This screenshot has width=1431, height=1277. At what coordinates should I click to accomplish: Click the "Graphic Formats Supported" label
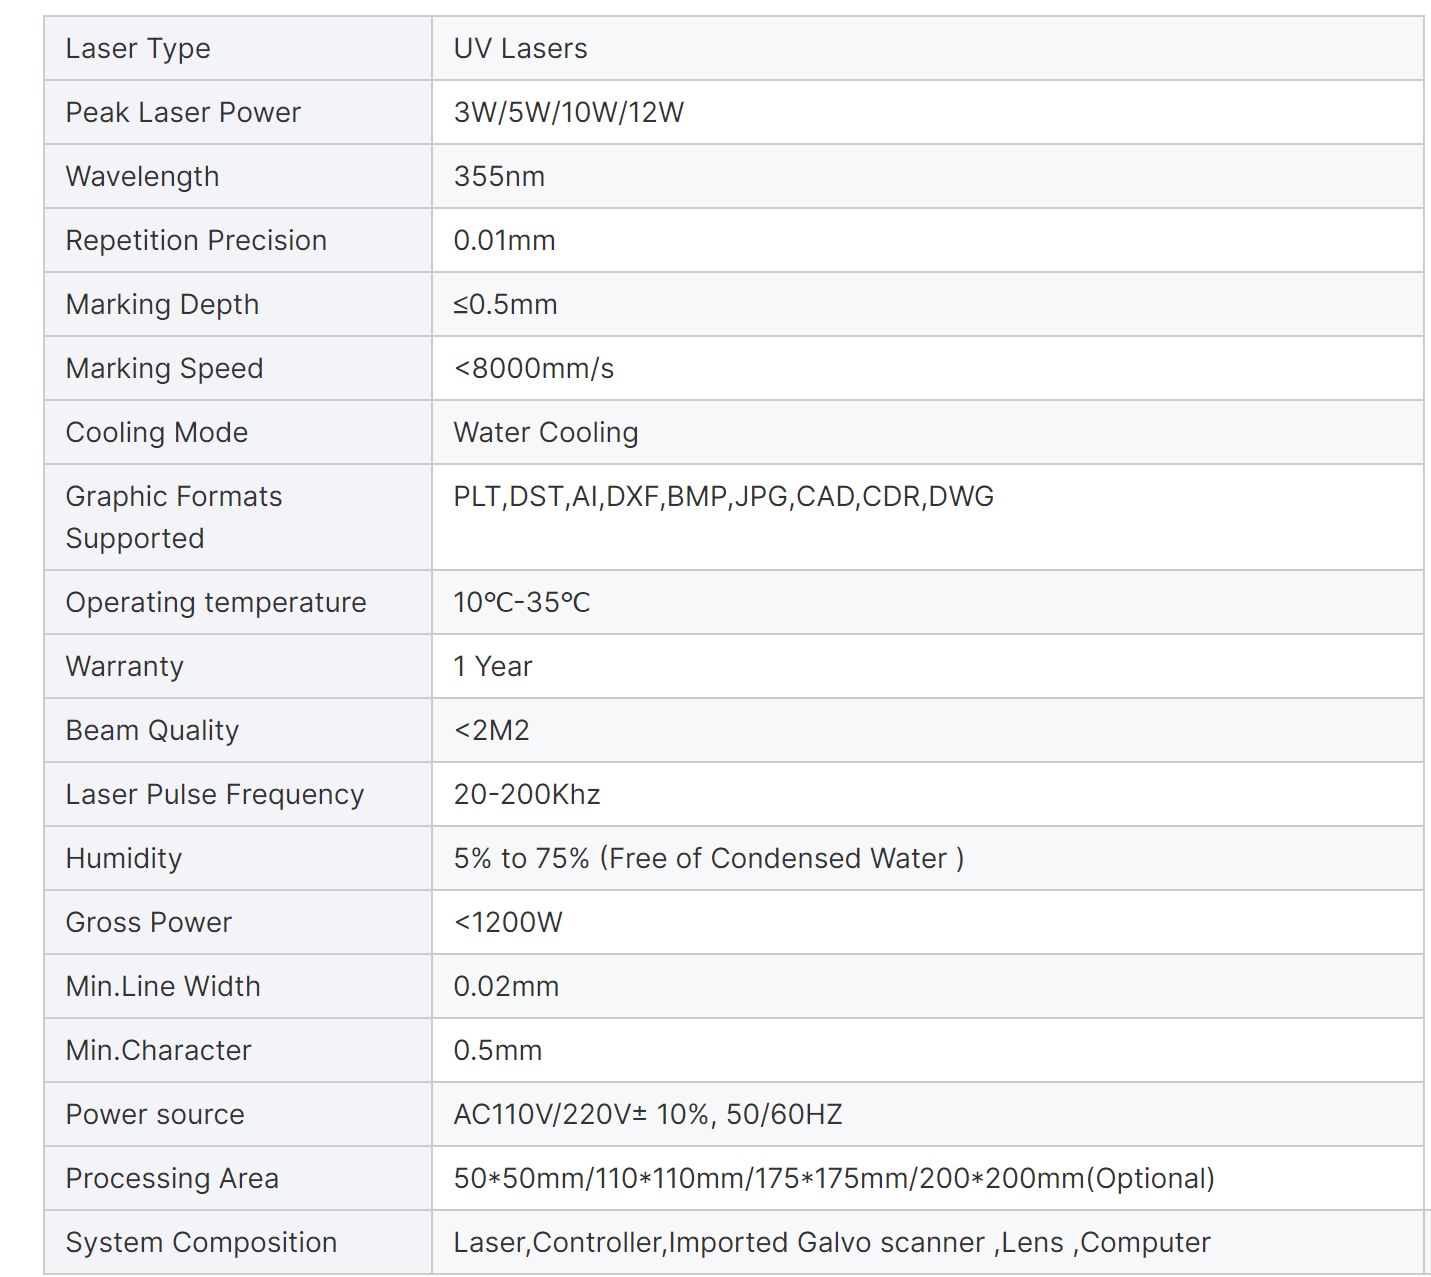coord(174,518)
